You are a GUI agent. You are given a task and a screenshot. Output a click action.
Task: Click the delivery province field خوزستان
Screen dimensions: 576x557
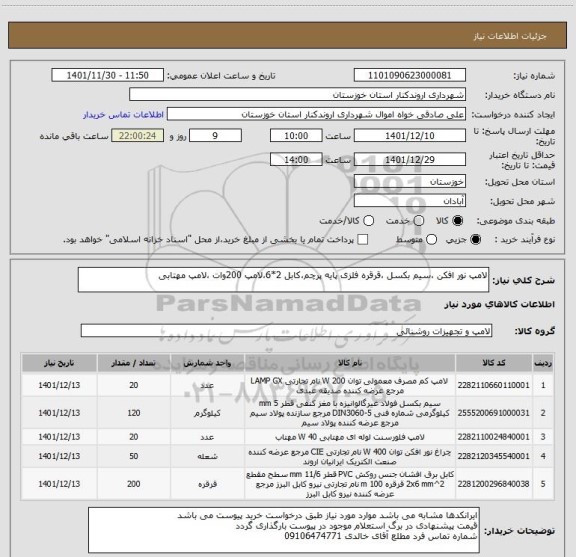pos(410,182)
